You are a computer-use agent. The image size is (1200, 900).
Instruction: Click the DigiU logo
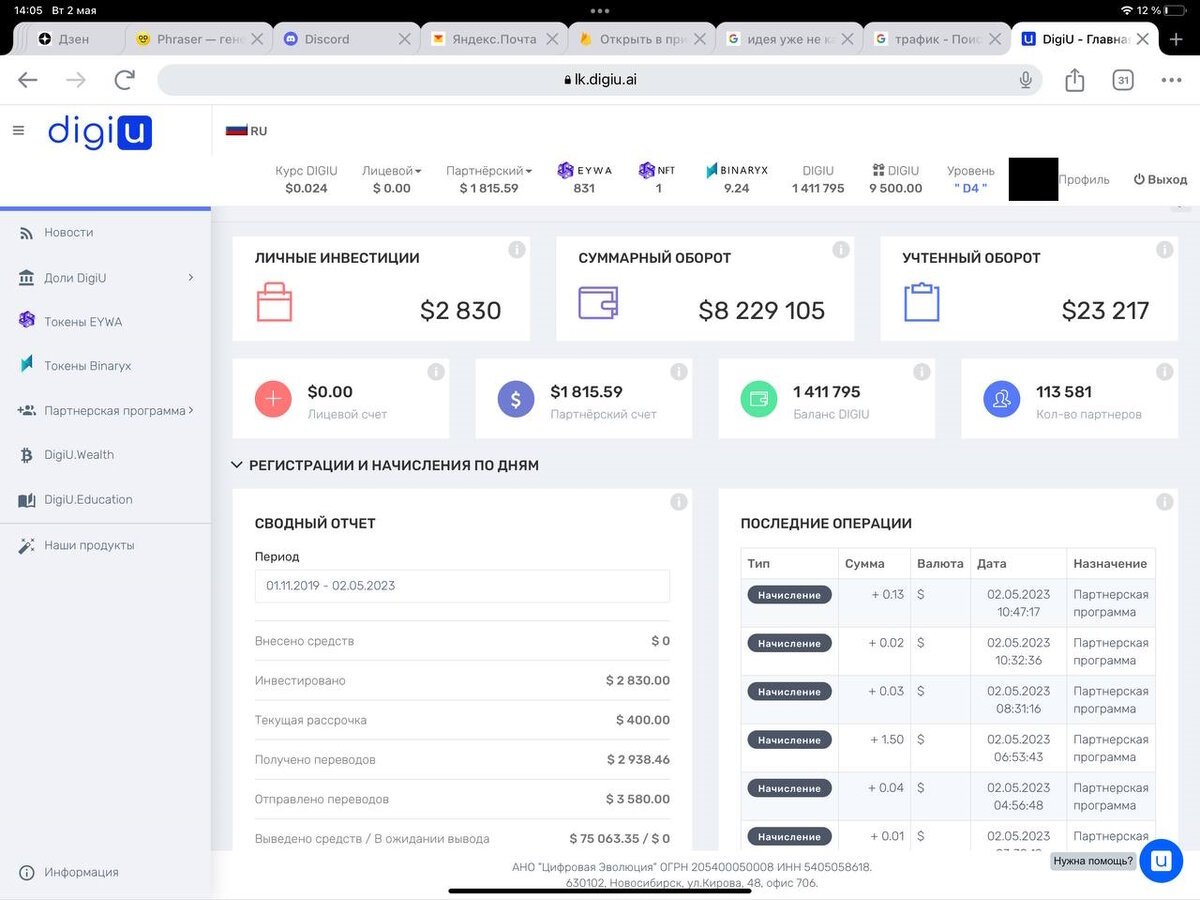[100, 132]
